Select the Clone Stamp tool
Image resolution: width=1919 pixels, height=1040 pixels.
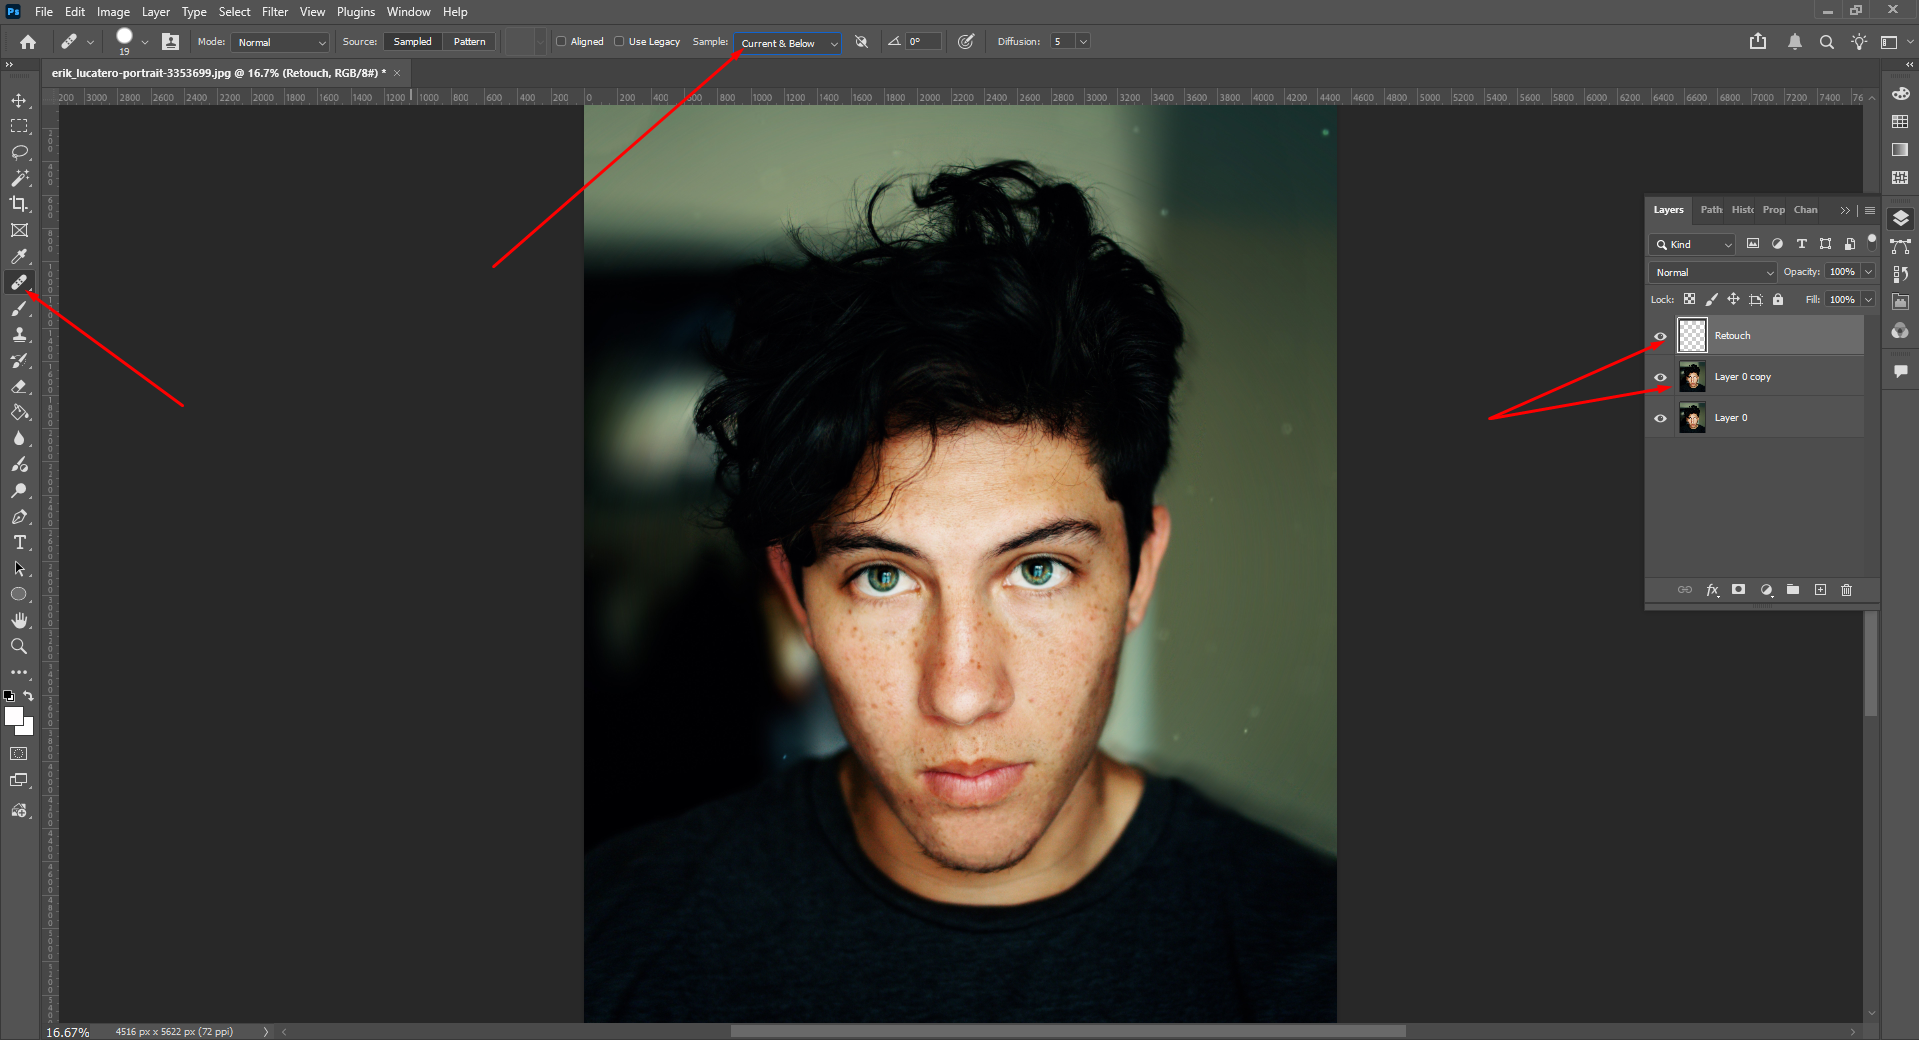pyautogui.click(x=19, y=335)
